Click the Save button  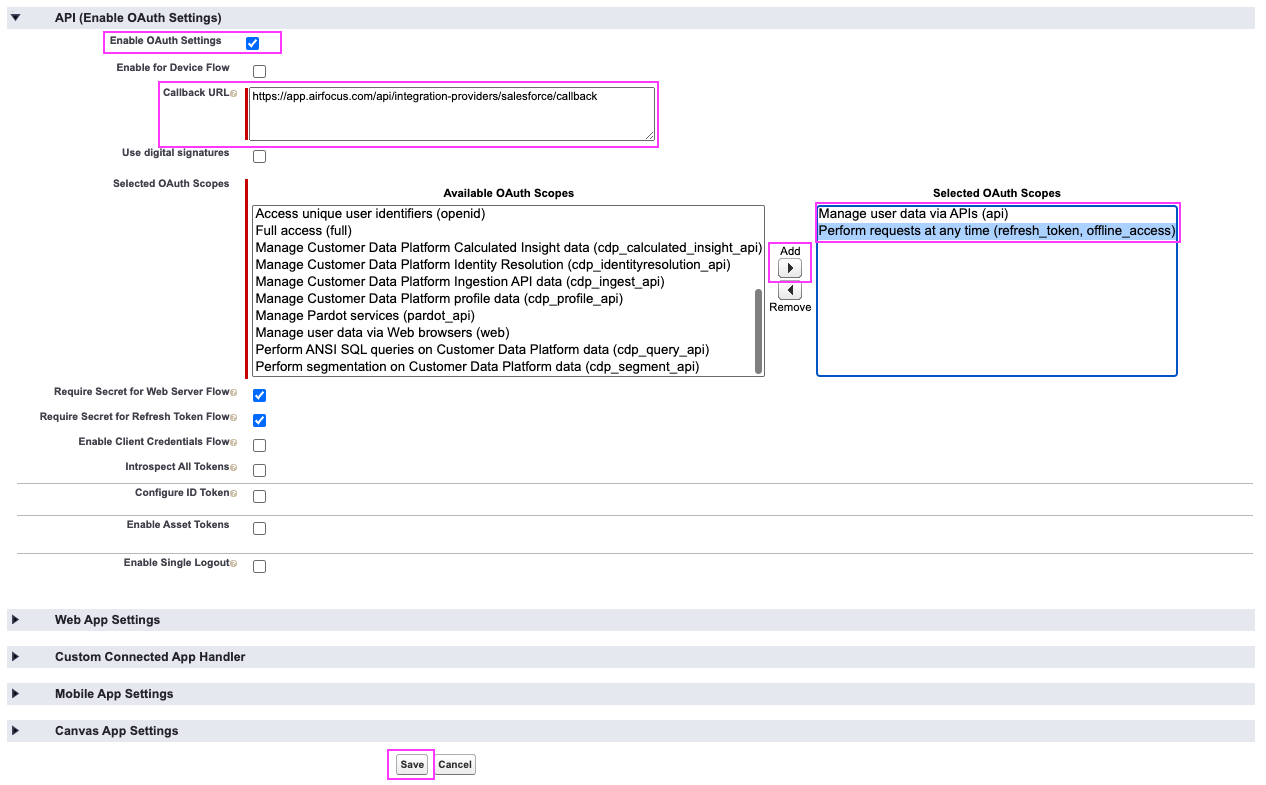click(411, 764)
